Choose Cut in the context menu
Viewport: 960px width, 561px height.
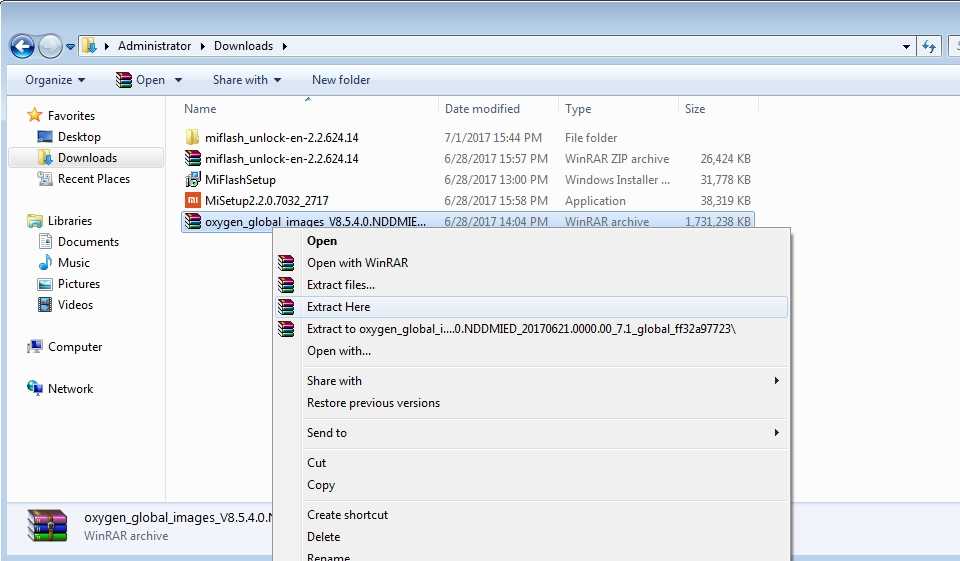[x=531, y=463]
